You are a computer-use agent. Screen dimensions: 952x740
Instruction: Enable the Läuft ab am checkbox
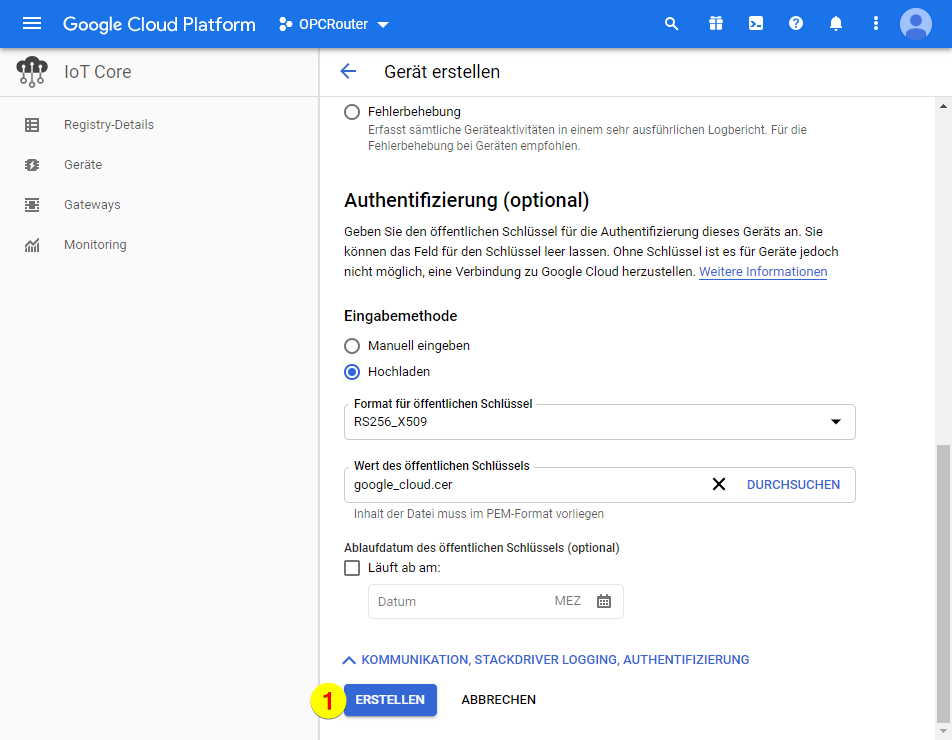[x=352, y=568]
